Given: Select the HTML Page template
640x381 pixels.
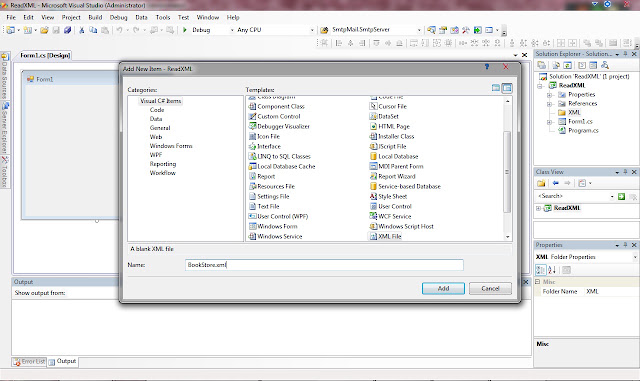Looking at the screenshot, I should pyautogui.click(x=390, y=127).
